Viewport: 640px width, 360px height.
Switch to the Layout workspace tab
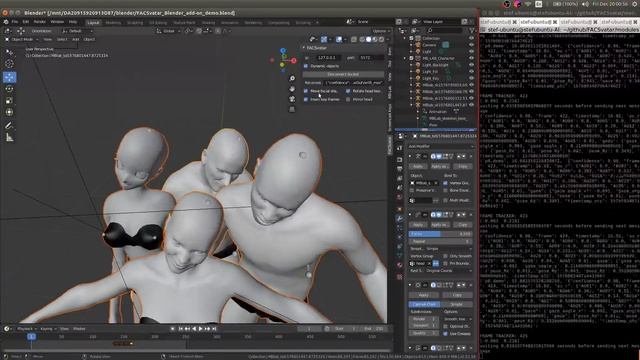93,23
